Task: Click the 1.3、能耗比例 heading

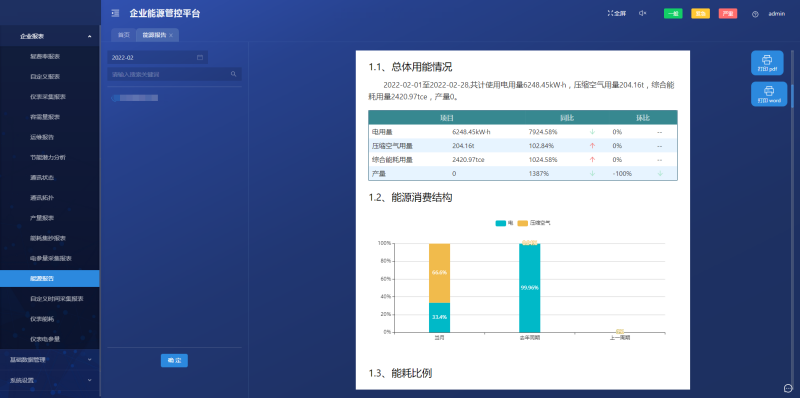Action: coord(400,373)
